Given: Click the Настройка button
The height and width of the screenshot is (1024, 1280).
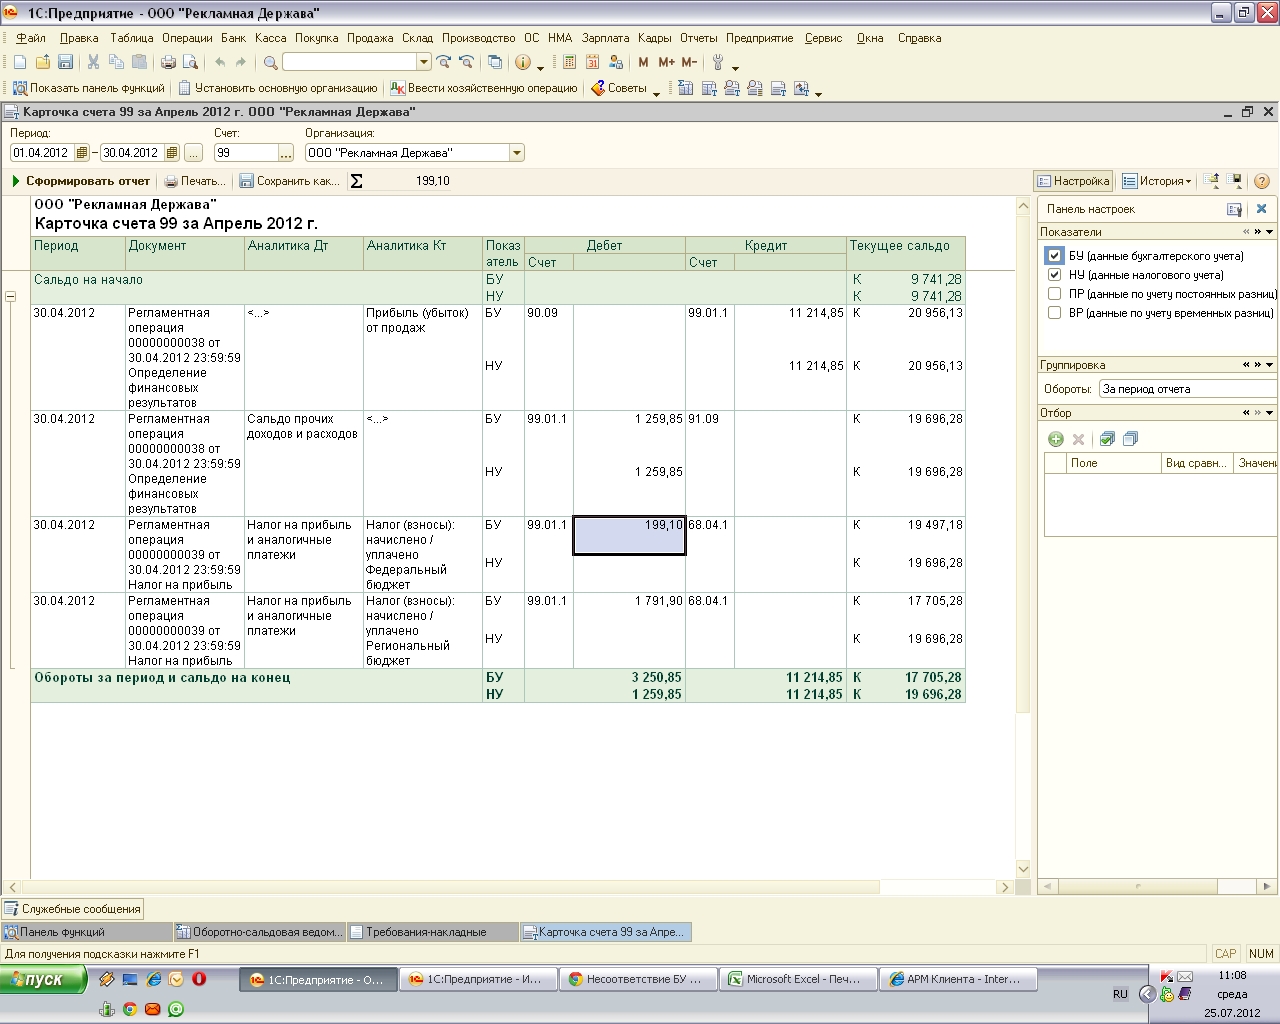Looking at the screenshot, I should (x=1073, y=181).
